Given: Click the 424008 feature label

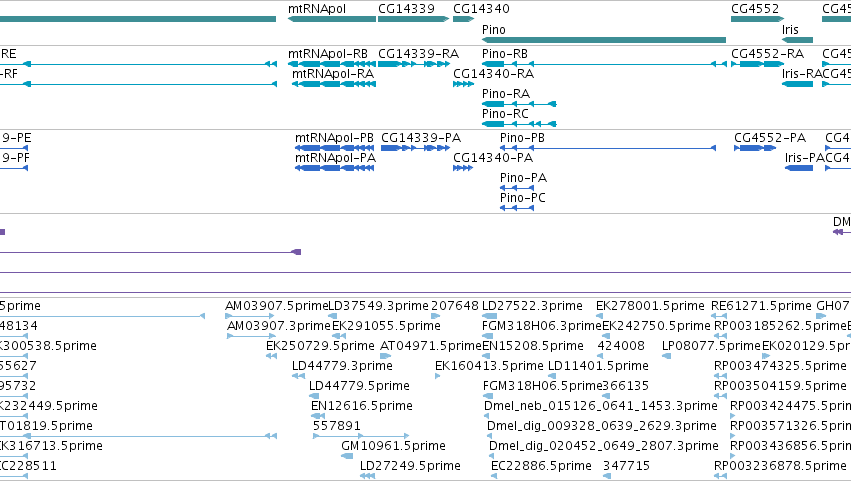Looking at the screenshot, I should [621, 346].
